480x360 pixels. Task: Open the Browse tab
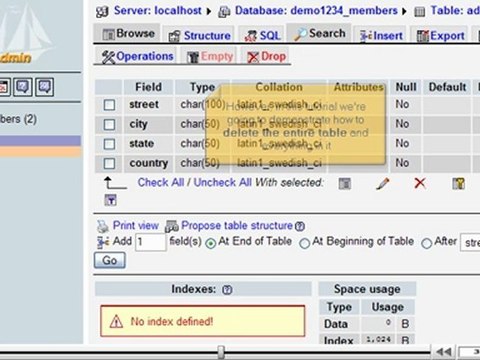128,34
